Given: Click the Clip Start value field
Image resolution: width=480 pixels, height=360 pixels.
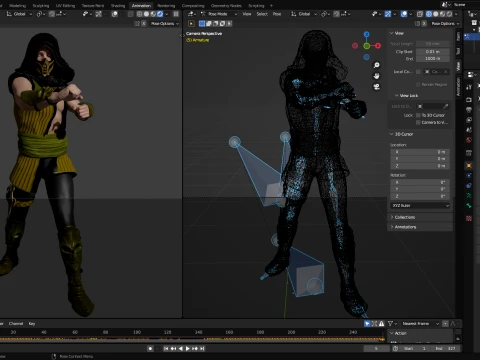Looking at the screenshot, I should tap(432, 52).
